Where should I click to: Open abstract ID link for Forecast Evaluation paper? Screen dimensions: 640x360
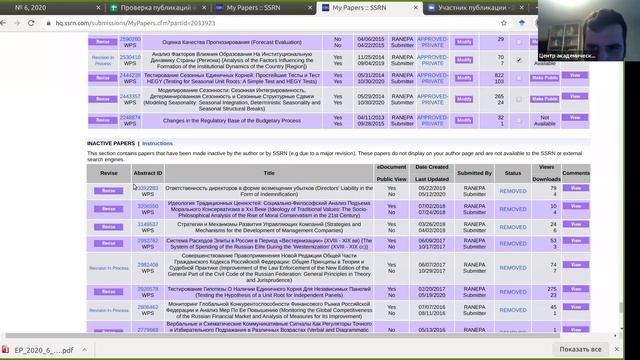click(x=130, y=39)
